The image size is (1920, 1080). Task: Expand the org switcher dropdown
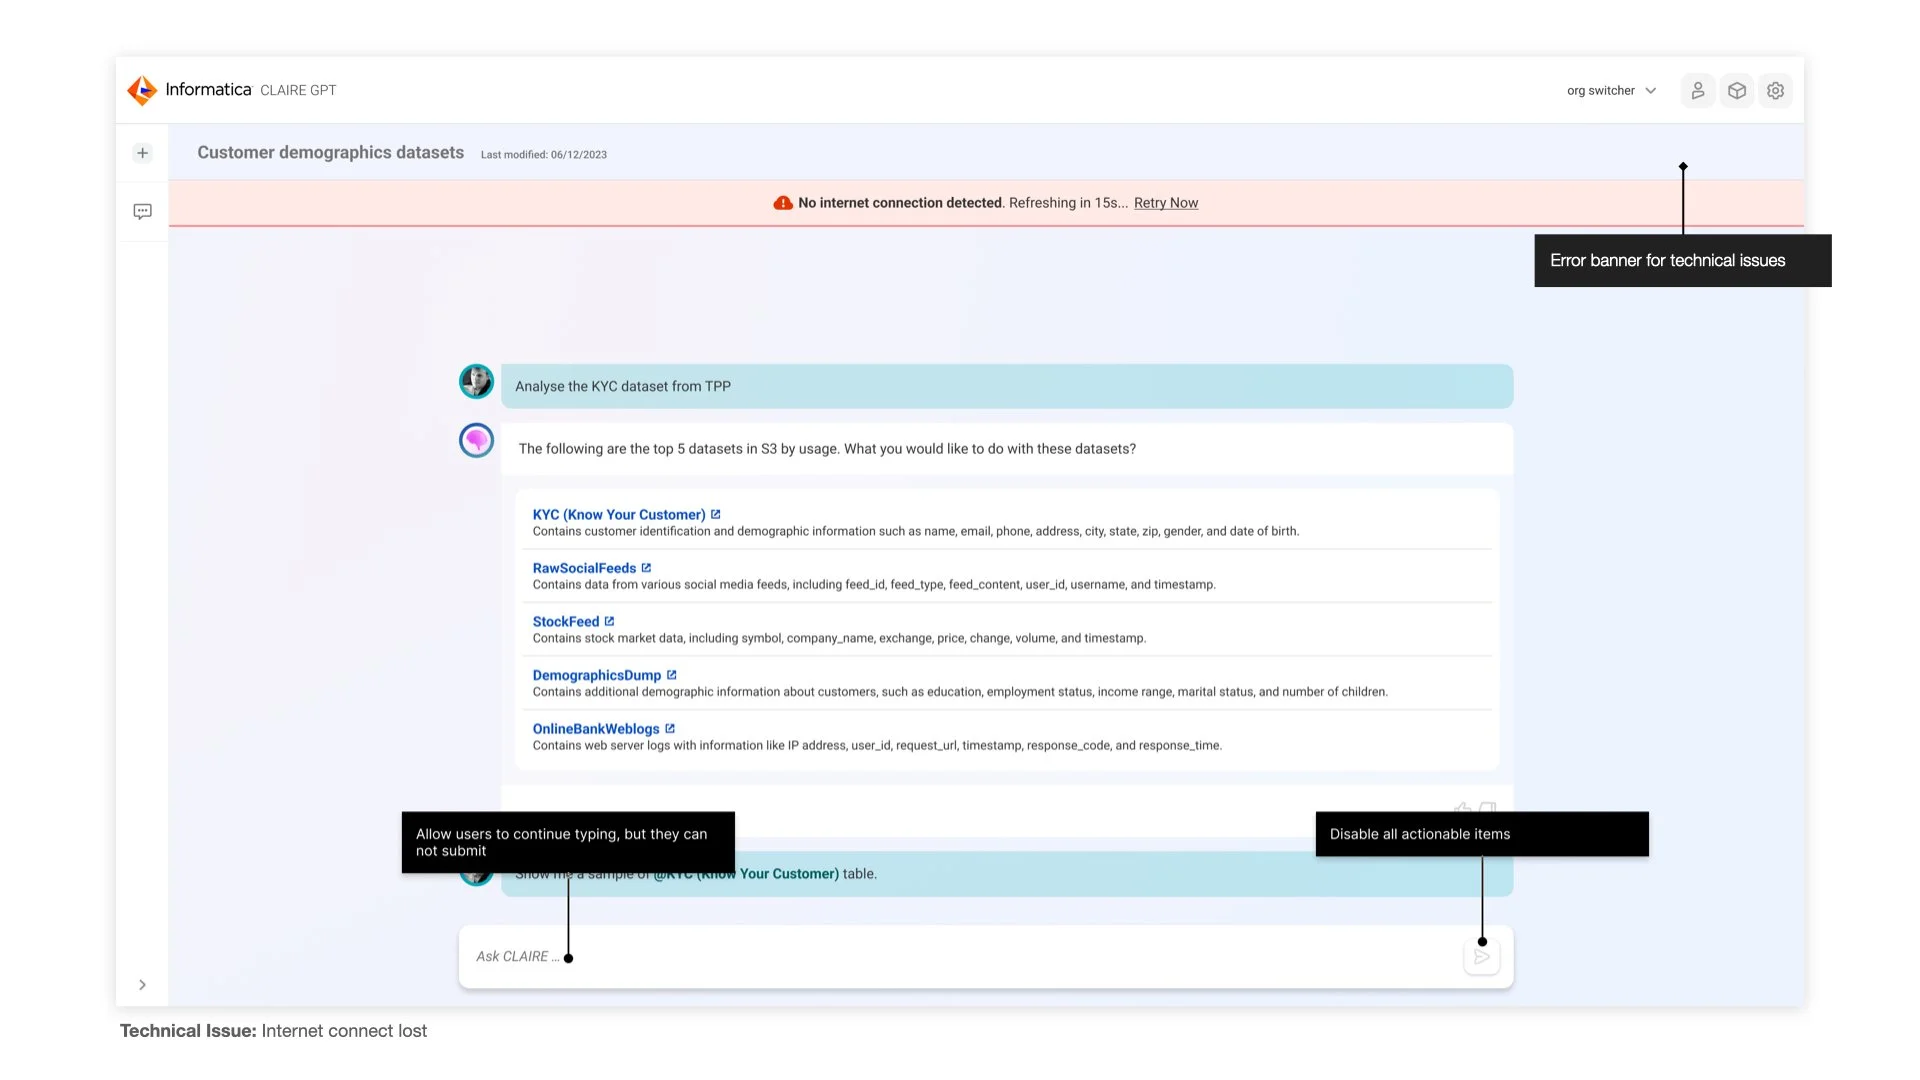(x=1611, y=91)
